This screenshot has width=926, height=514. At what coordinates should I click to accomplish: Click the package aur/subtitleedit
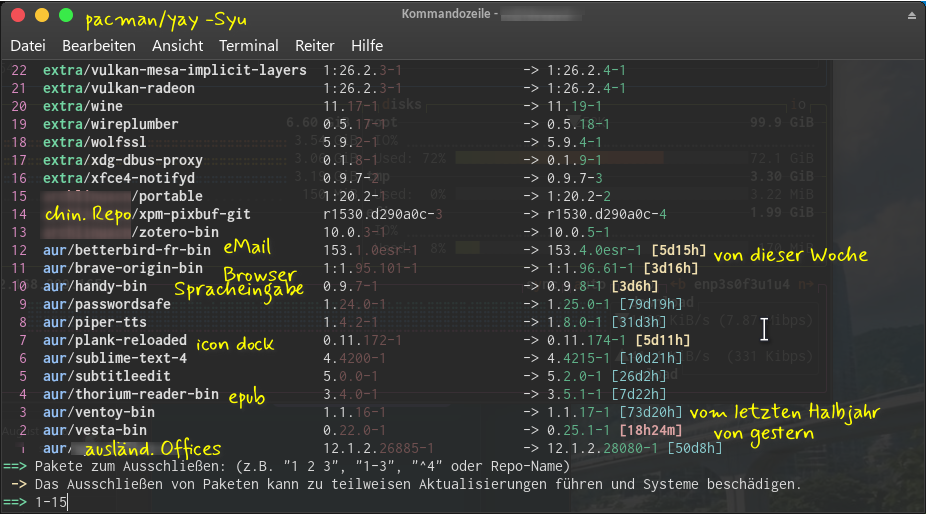coord(107,376)
